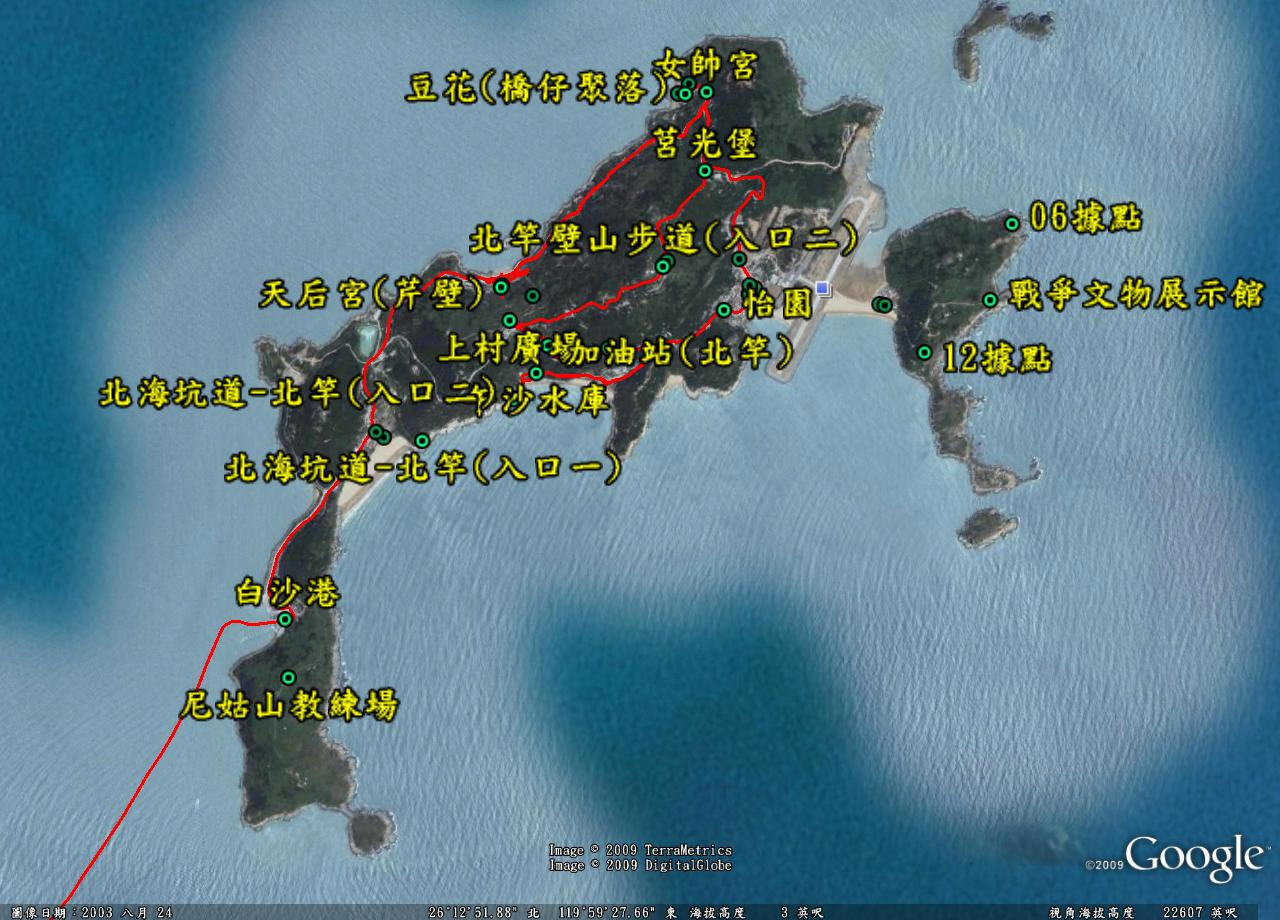Select the 莒光堡 placemark dot
This screenshot has width=1280, height=920.
705,171
